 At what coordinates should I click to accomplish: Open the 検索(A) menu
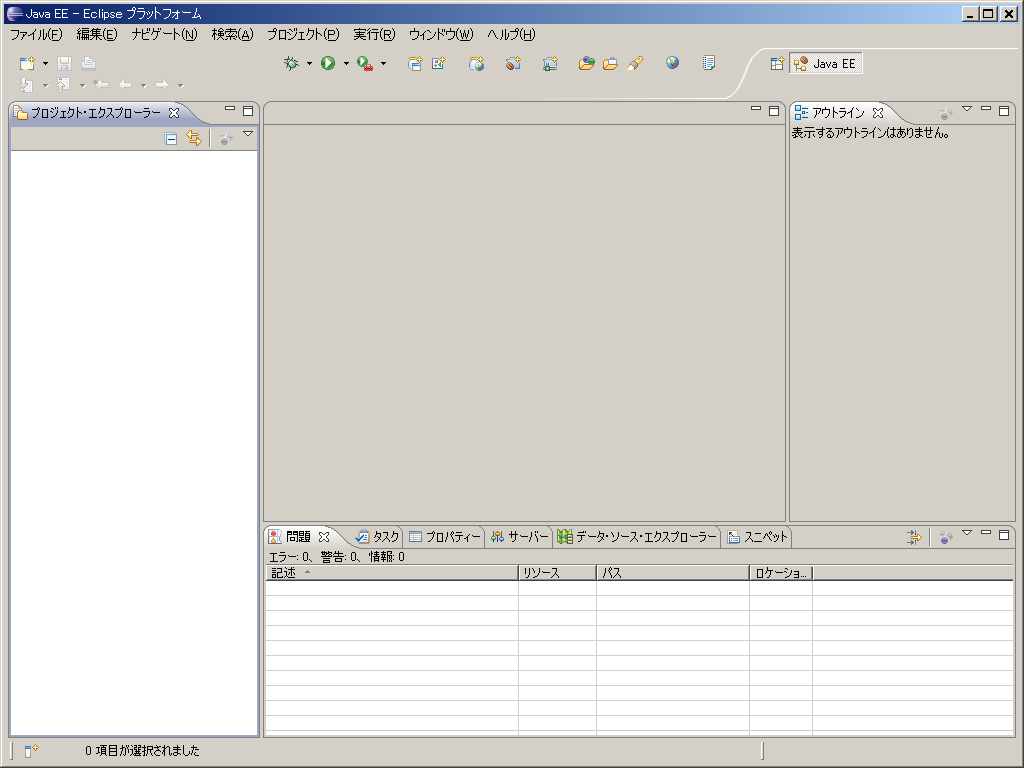(232, 35)
